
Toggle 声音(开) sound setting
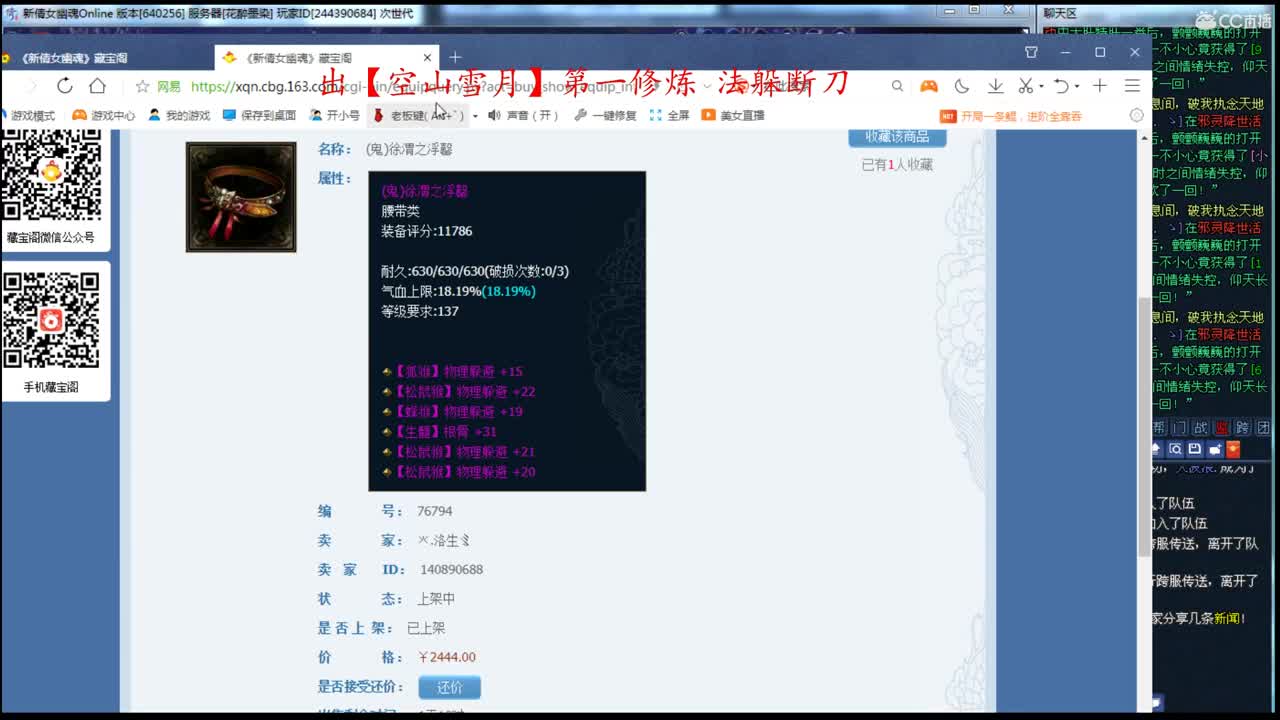522,115
